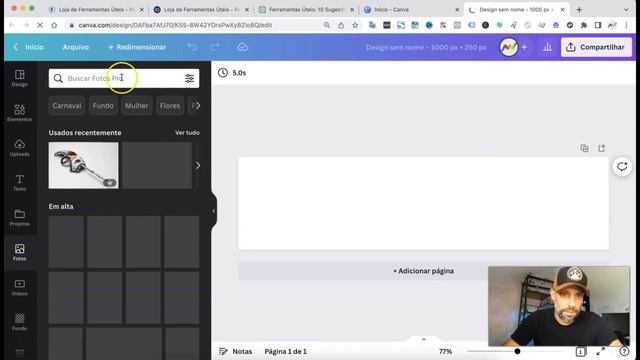Open the browser three-dot menu
The image size is (640, 360).
tap(626, 25)
